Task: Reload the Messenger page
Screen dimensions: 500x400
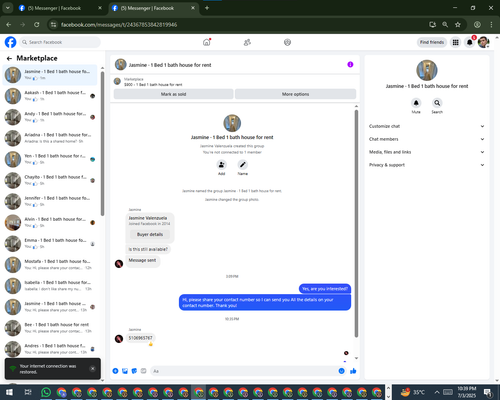Action: (x=37, y=25)
